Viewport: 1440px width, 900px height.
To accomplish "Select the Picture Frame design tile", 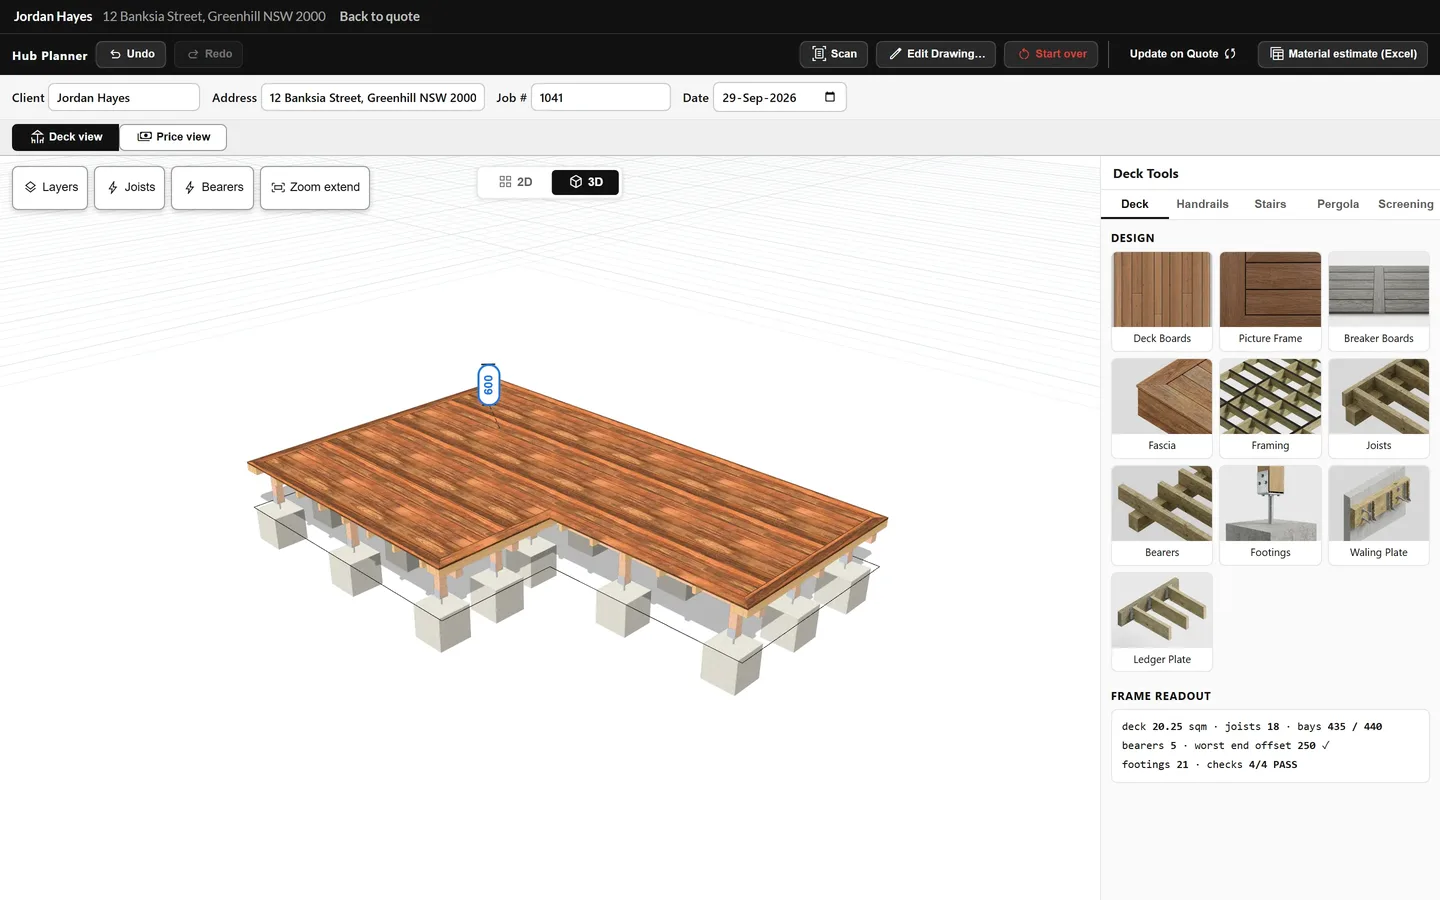I will 1270,301.
